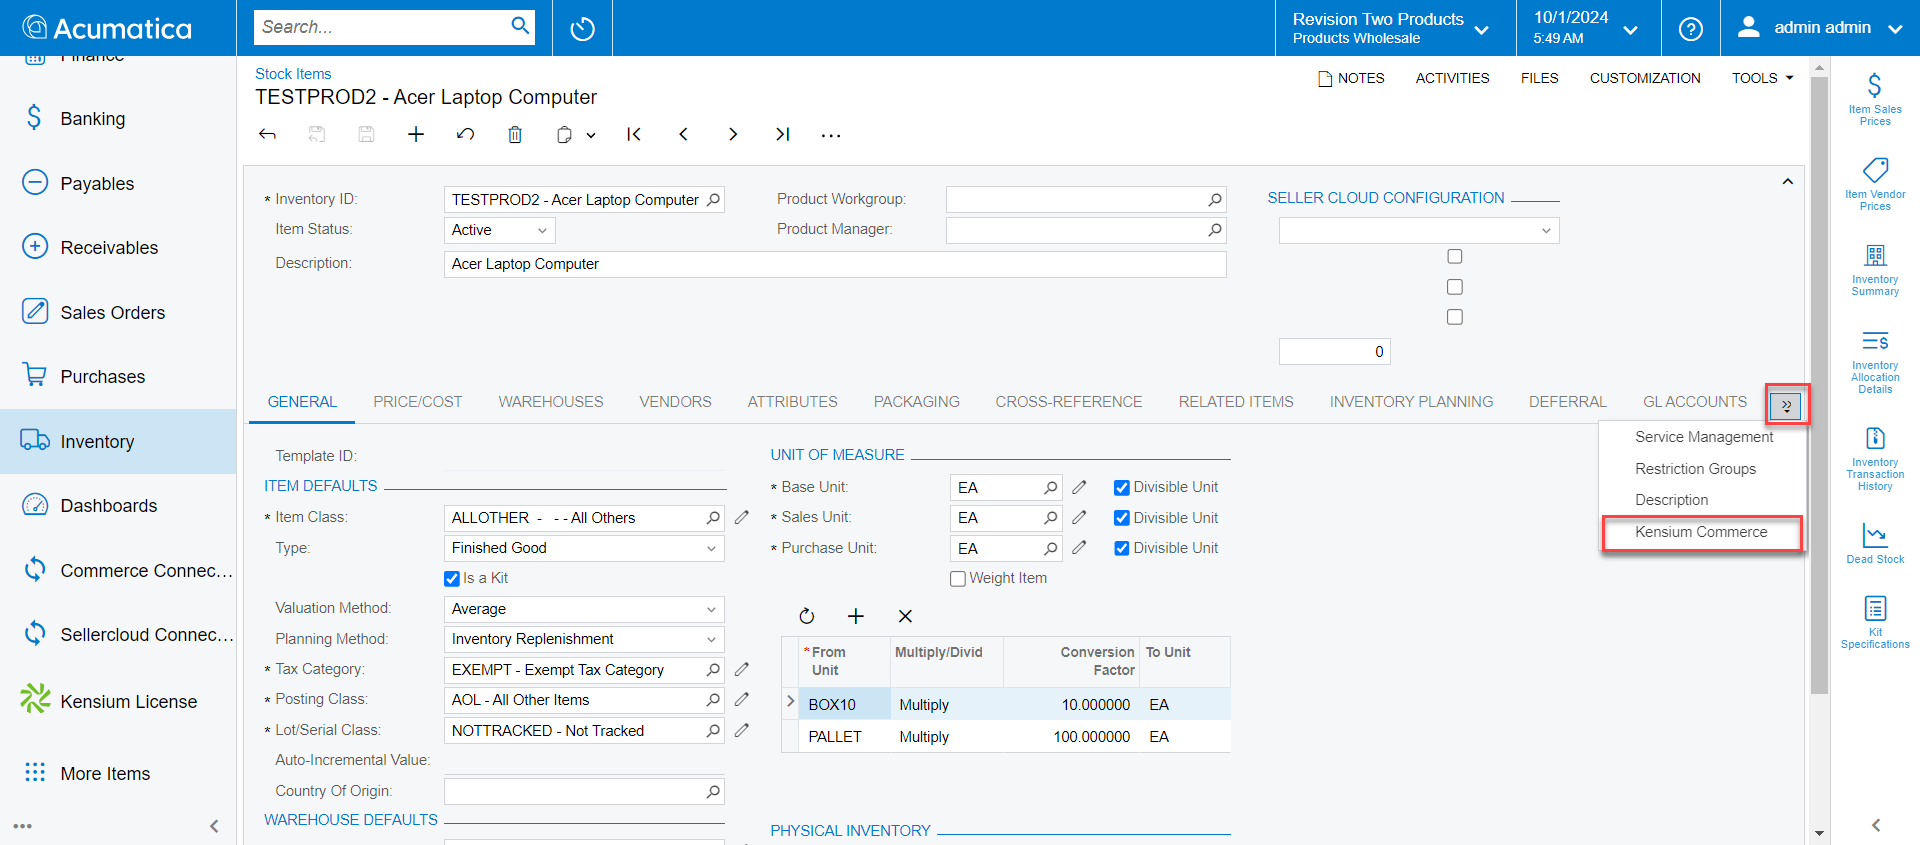Open Sales Orders in navigation sidebar

click(118, 312)
